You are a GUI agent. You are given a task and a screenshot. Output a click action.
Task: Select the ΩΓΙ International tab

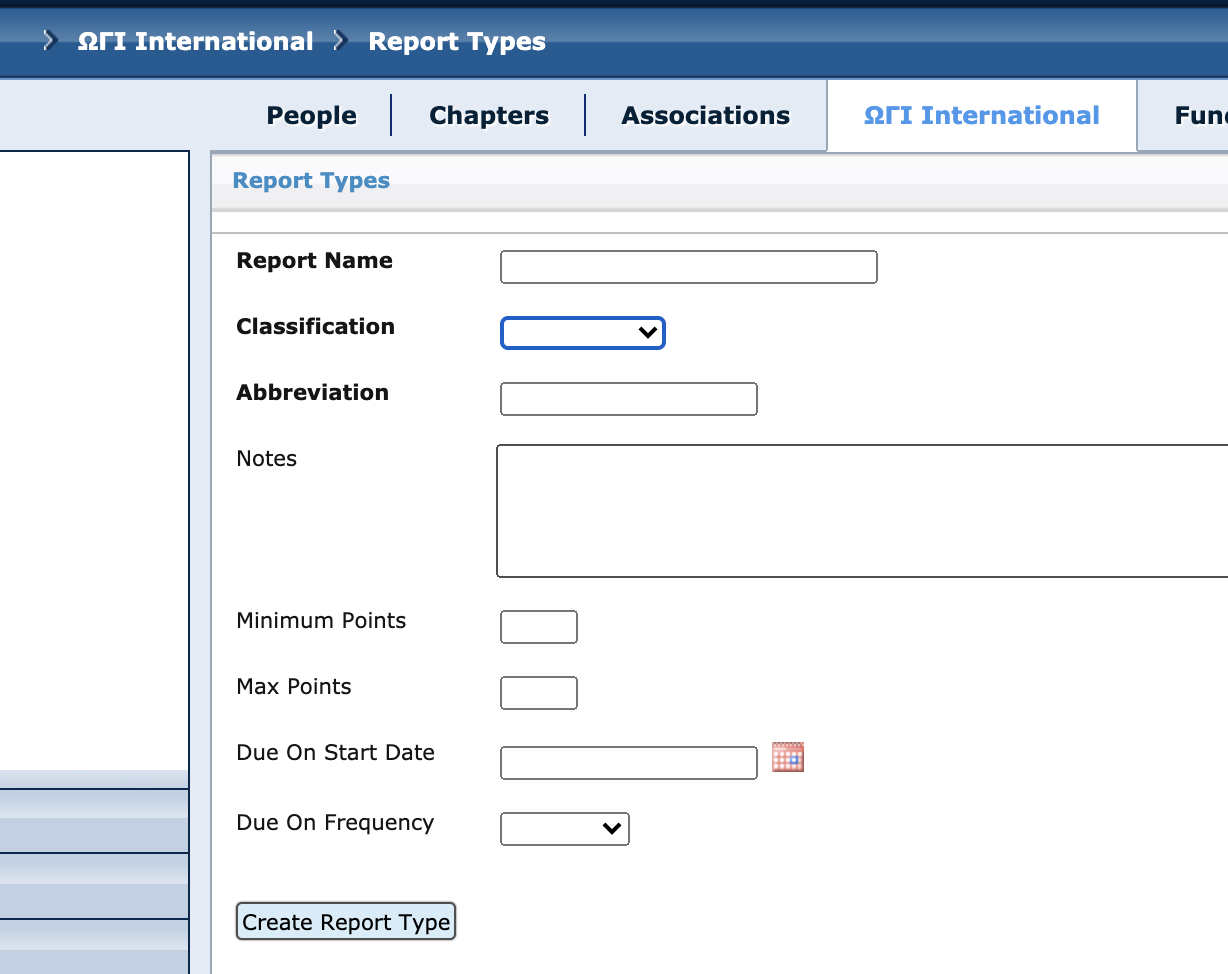pyautogui.click(x=982, y=116)
